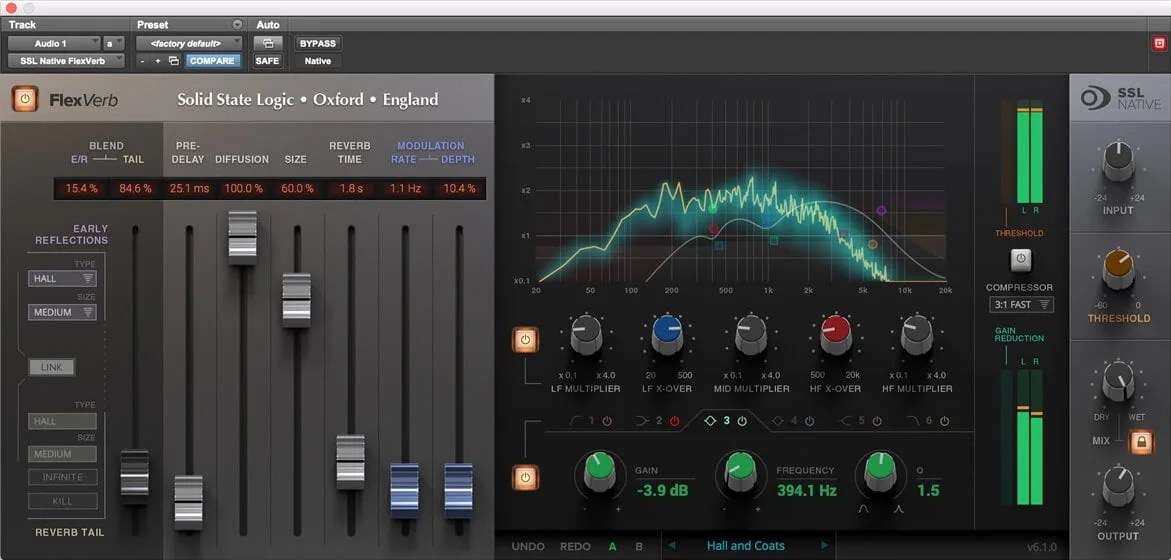Click the BYPASS button
Screen dimensions: 1171x560
[317, 43]
